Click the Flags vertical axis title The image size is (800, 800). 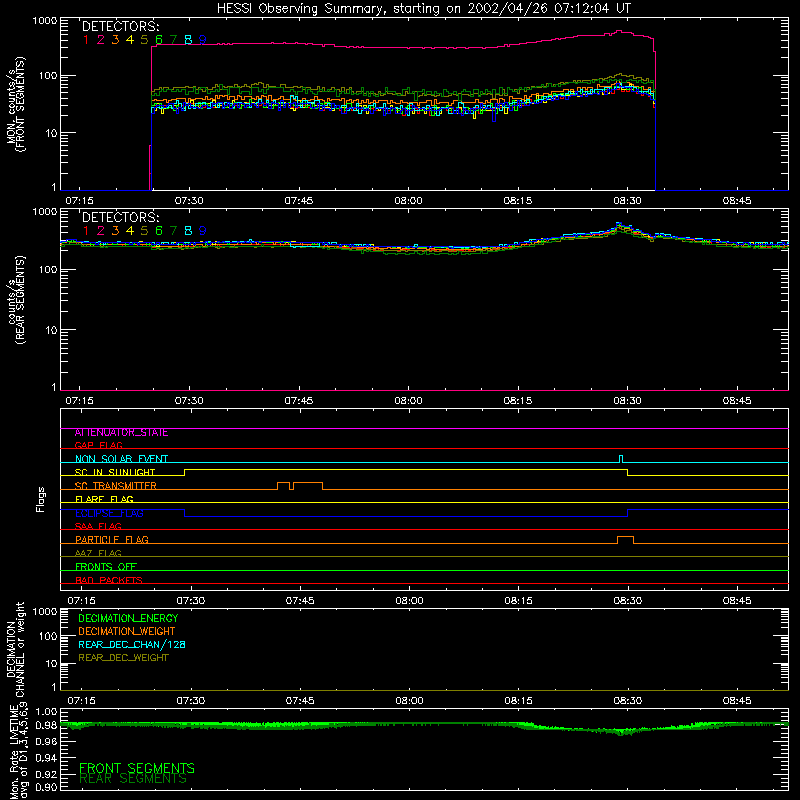(x=41, y=499)
